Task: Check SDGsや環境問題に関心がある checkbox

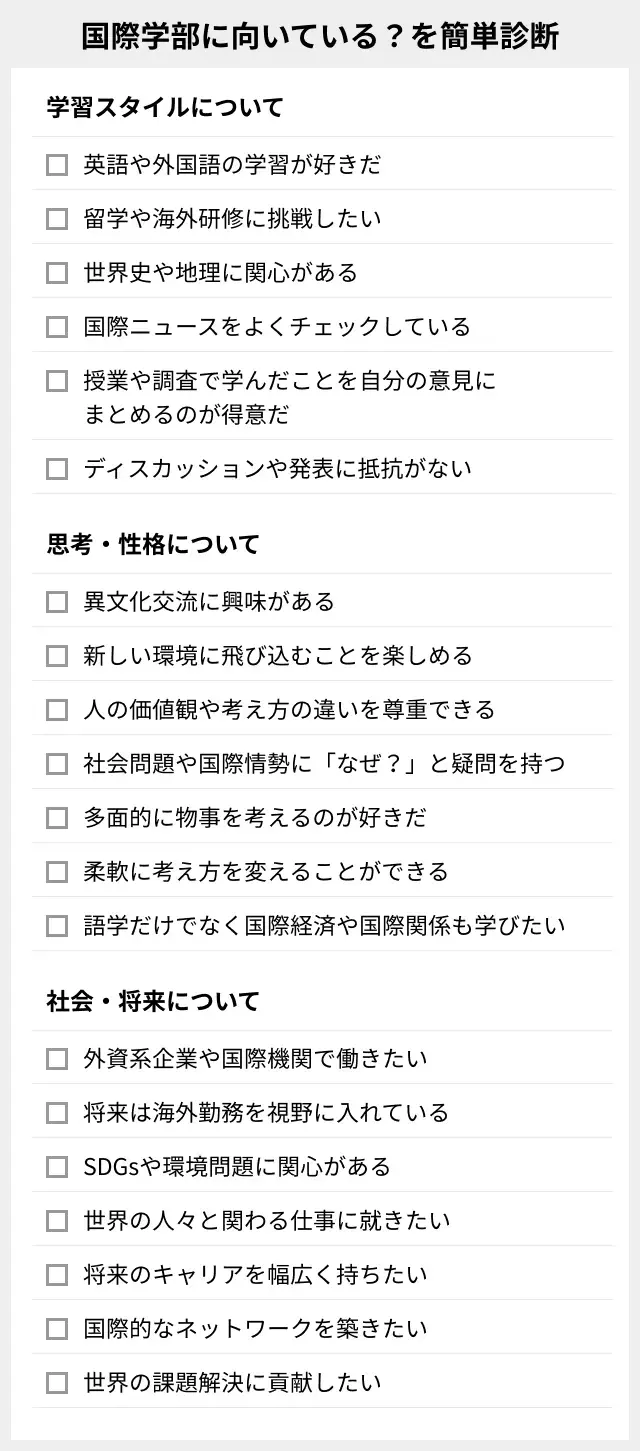Action: [x=57, y=1167]
